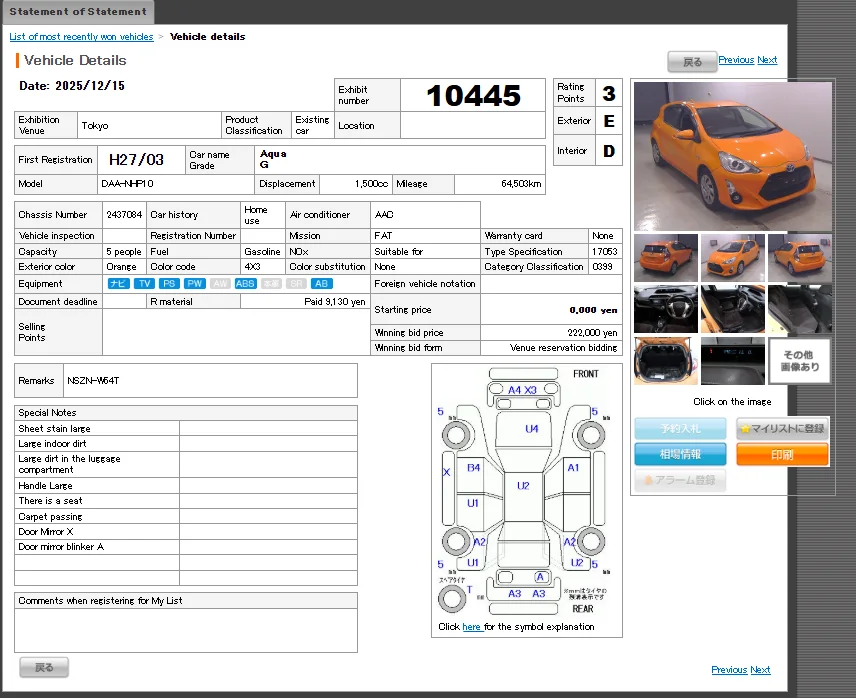Click the AB airbag equipment badge
This screenshot has height=698, width=856.
[322, 283]
